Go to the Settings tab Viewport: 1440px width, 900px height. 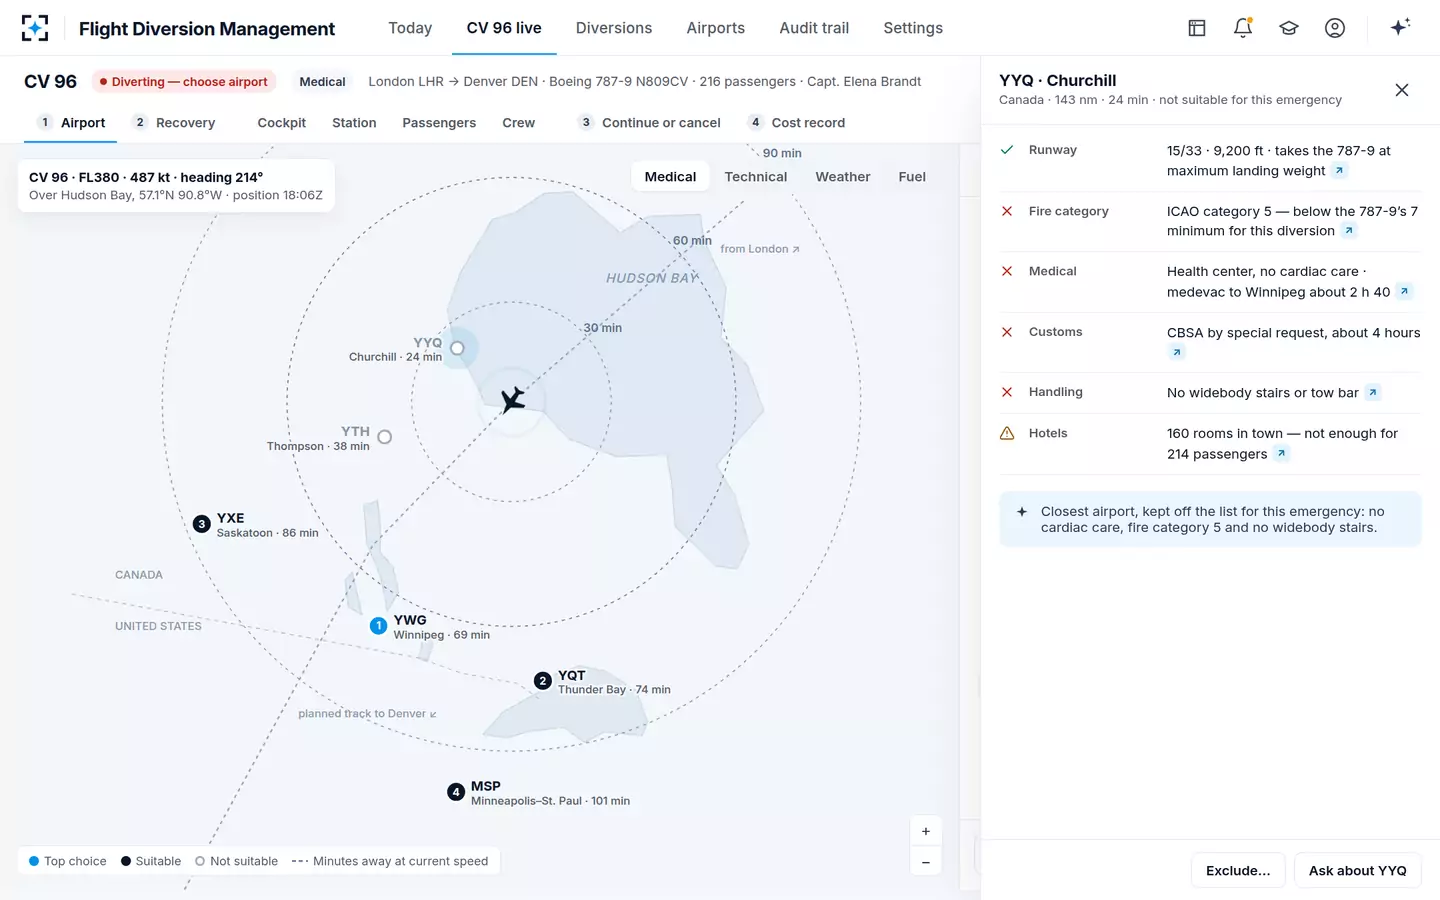(913, 28)
